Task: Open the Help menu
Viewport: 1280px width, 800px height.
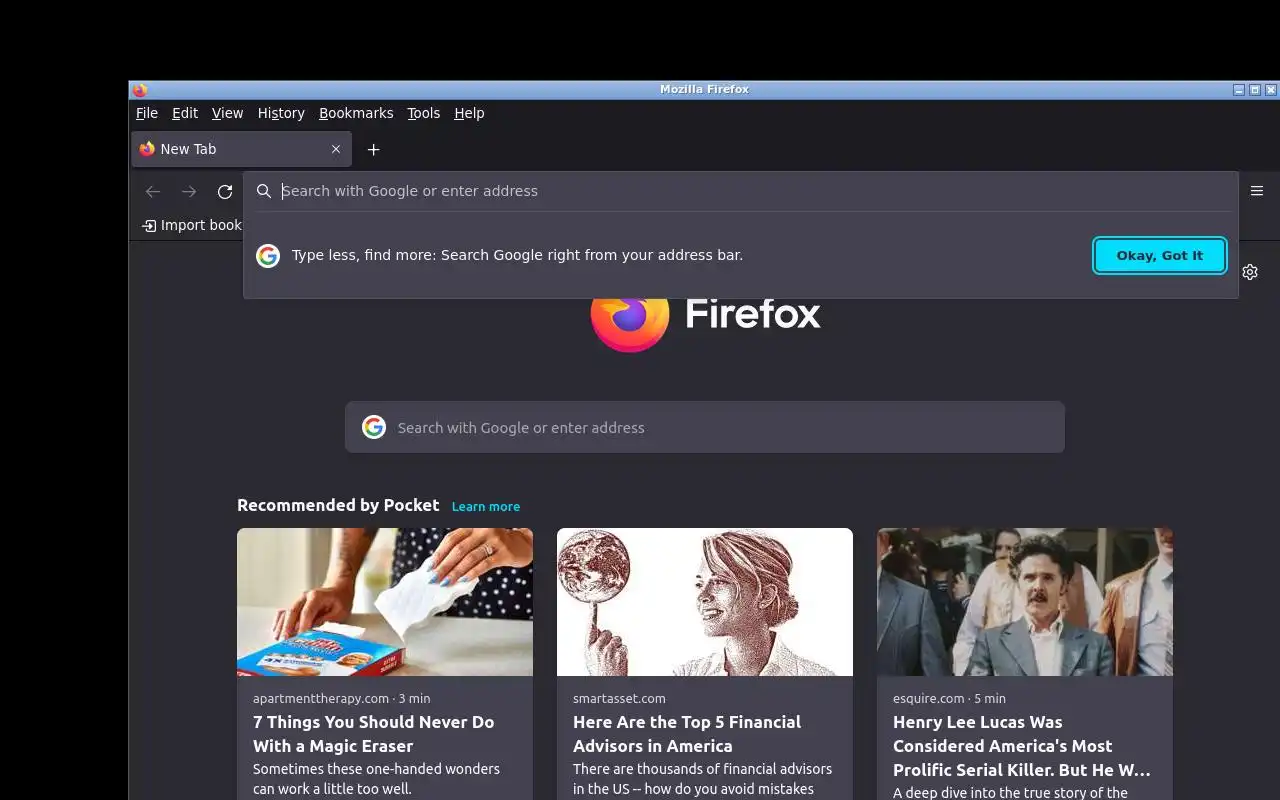Action: 469,113
